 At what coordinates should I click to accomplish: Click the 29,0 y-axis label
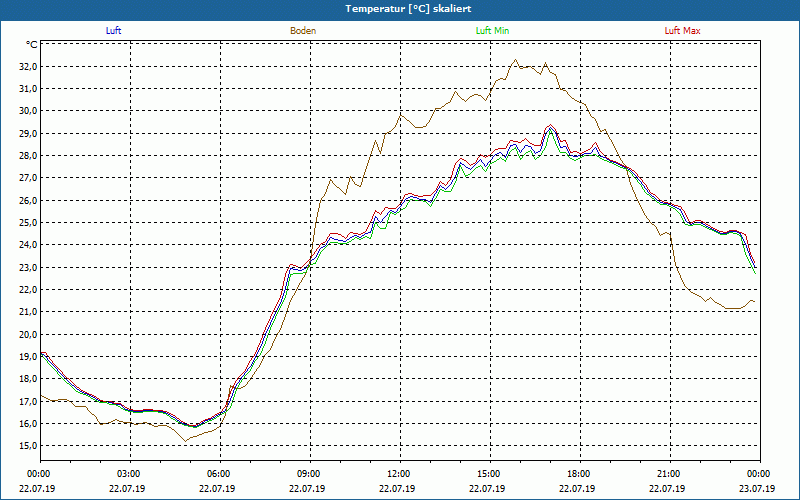(28, 134)
